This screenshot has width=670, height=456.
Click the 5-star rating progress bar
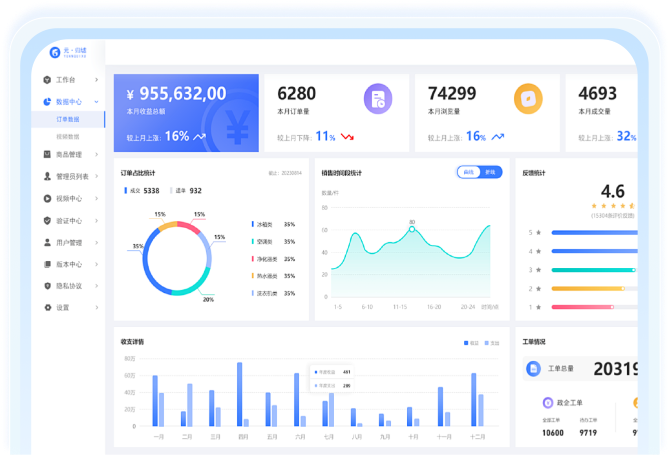(590, 233)
